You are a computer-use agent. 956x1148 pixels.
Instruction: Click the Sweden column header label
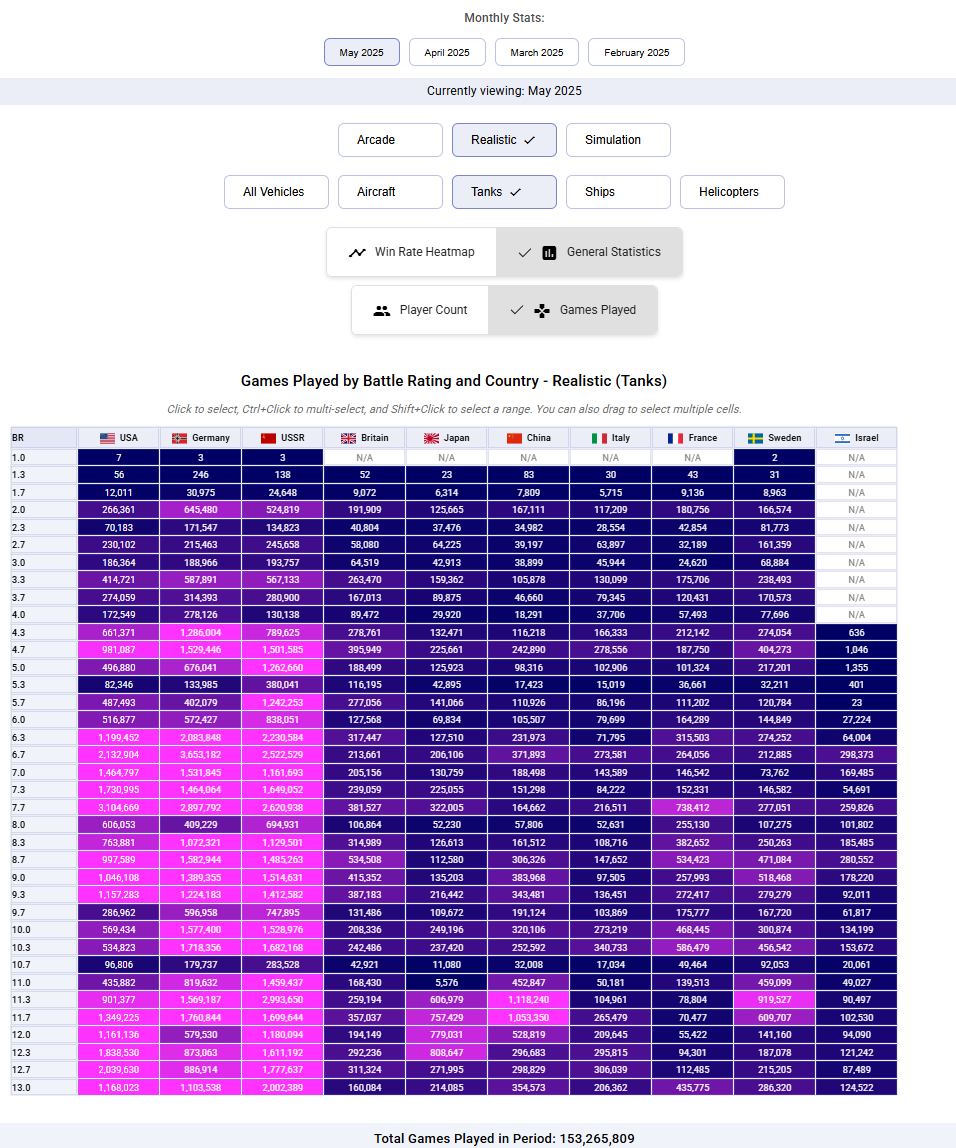785,438
